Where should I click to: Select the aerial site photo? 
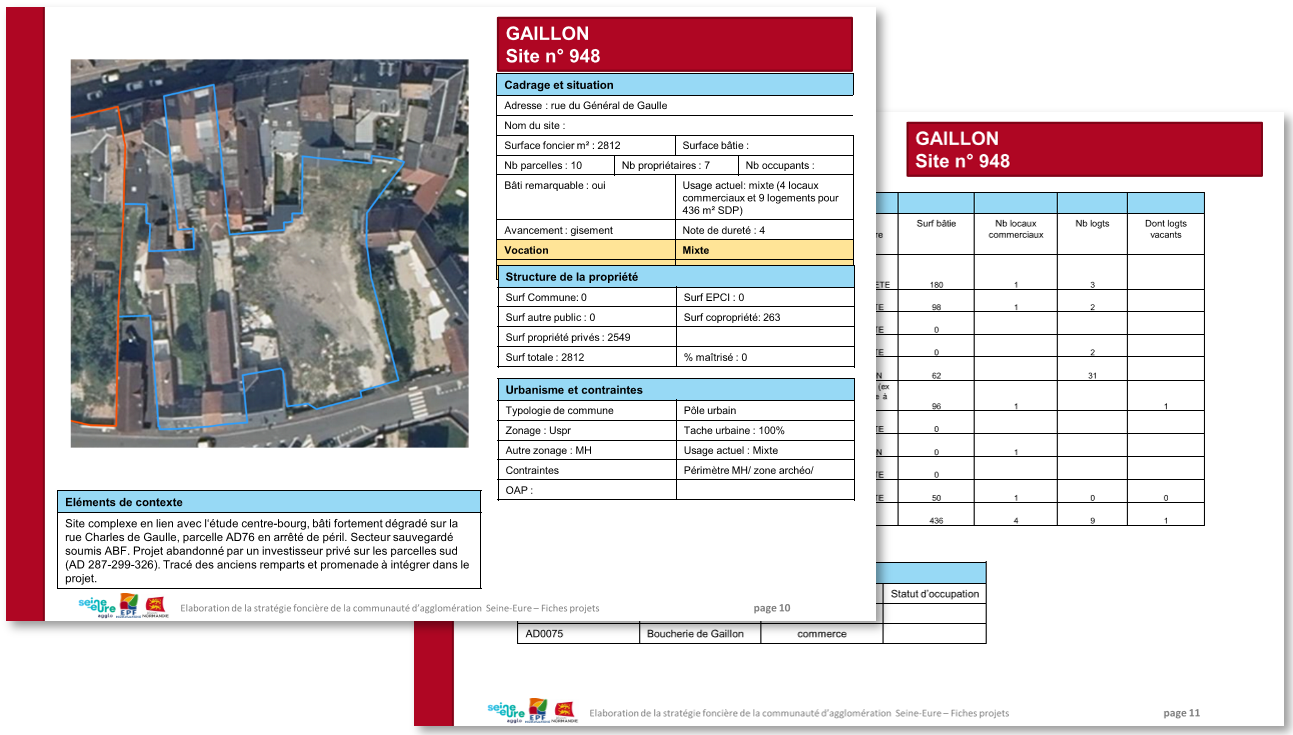[x=269, y=253]
